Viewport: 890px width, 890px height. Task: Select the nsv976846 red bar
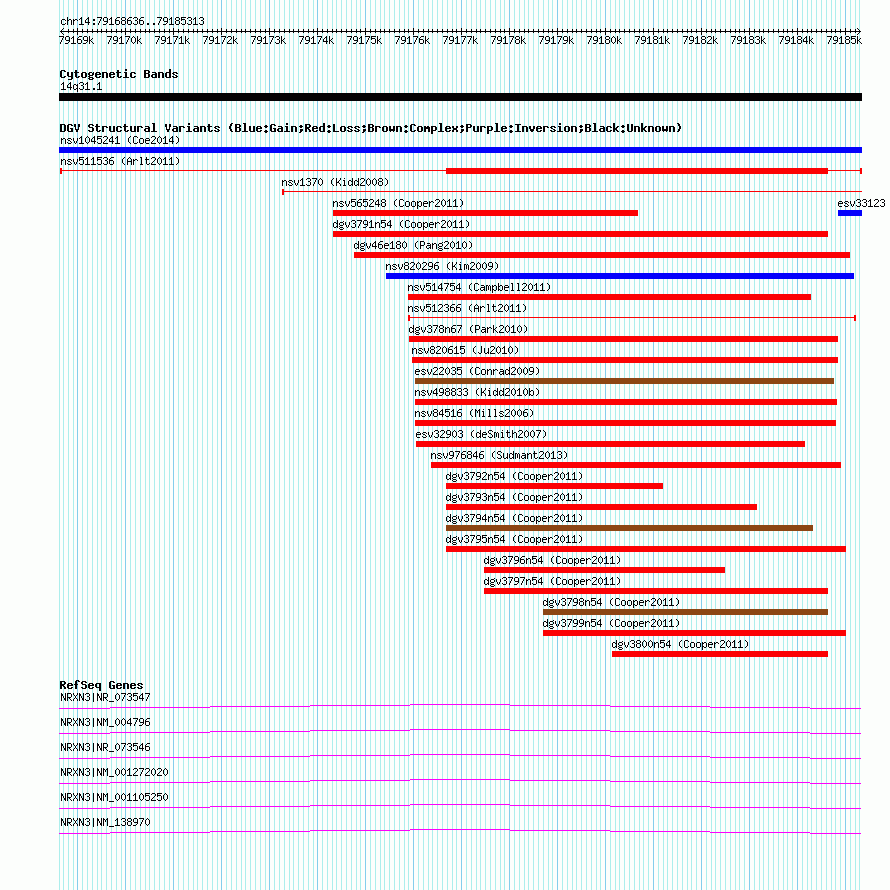[x=636, y=465]
